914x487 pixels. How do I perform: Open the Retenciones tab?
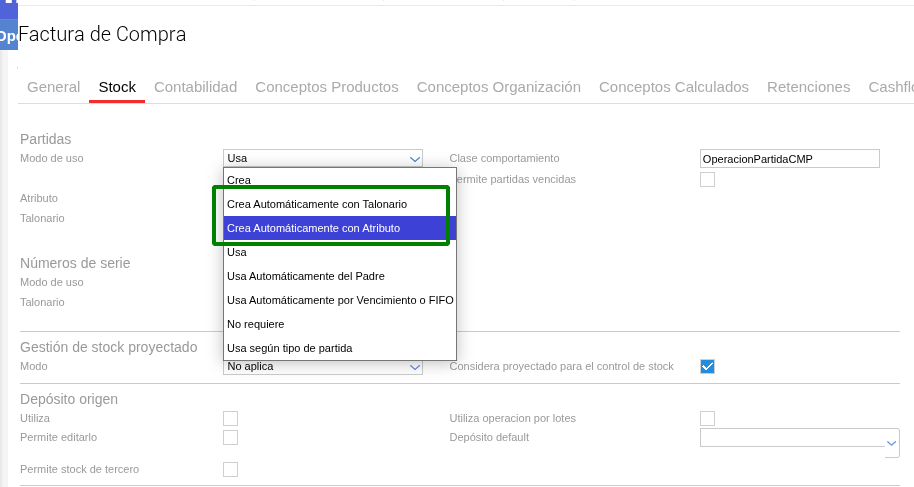click(808, 87)
